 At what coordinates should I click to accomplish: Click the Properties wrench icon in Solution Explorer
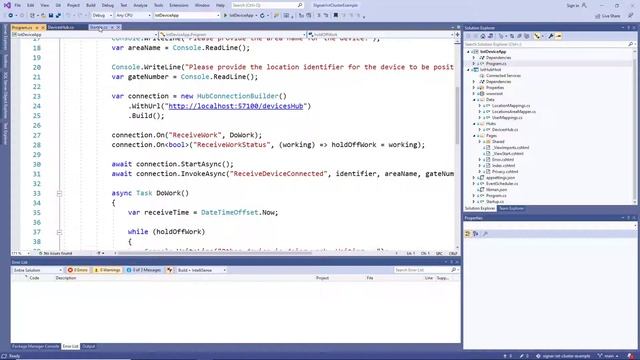[x=551, y=36]
